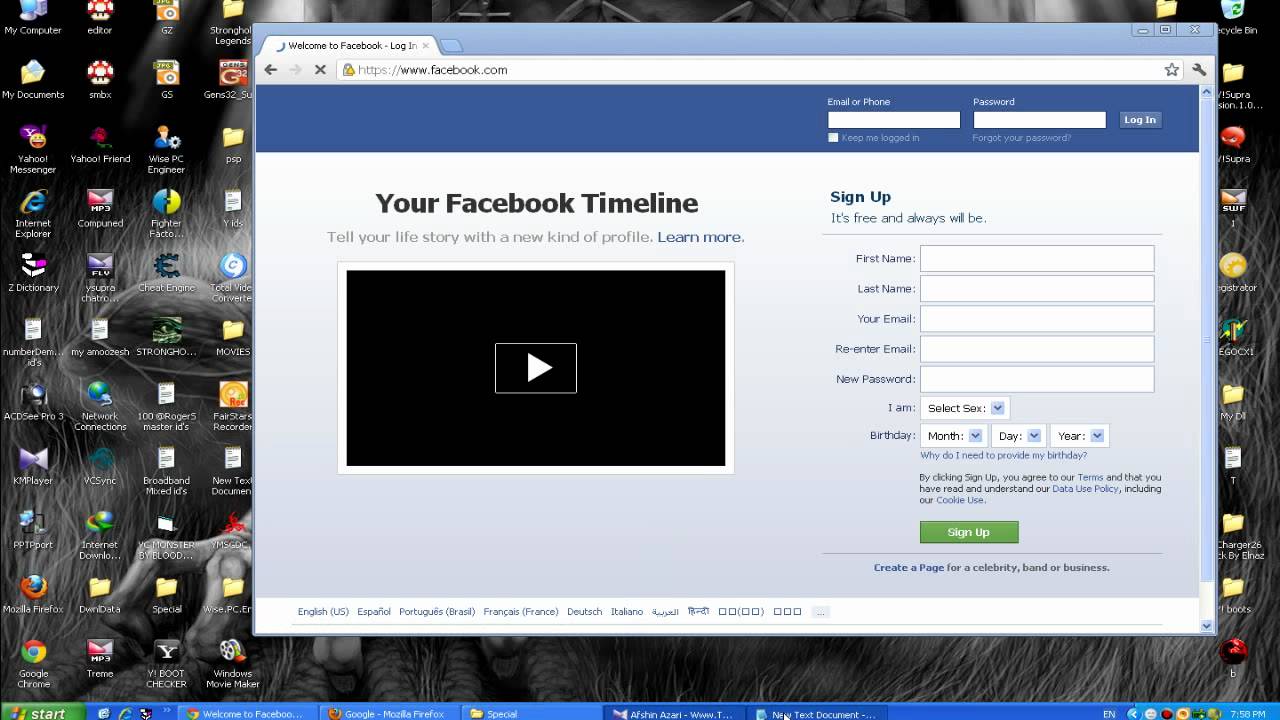The height and width of the screenshot is (720, 1280).
Task: Focus the Email or Phone login field
Action: (x=894, y=120)
